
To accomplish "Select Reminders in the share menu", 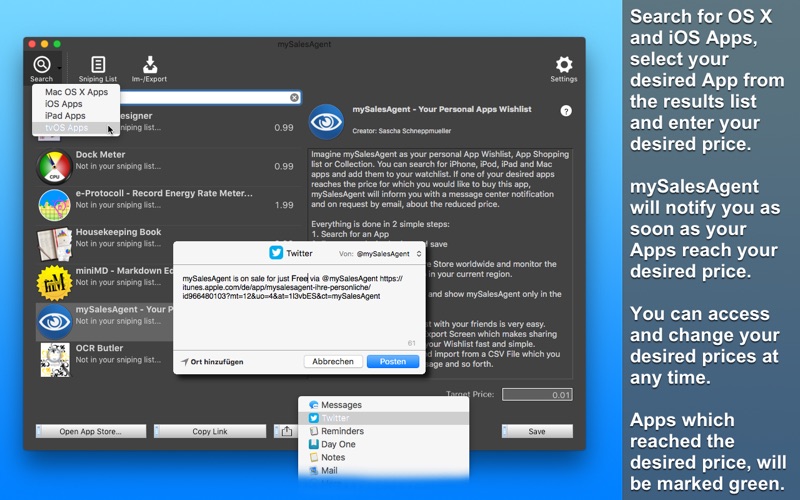I will [383, 431].
